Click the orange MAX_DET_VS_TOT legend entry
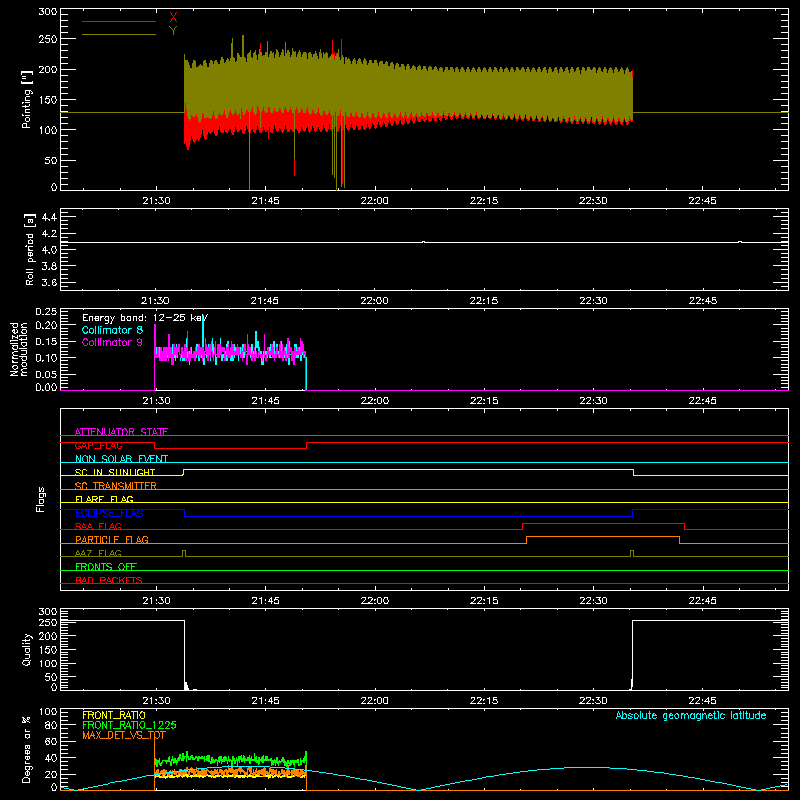This screenshot has width=800, height=800. tap(123, 735)
